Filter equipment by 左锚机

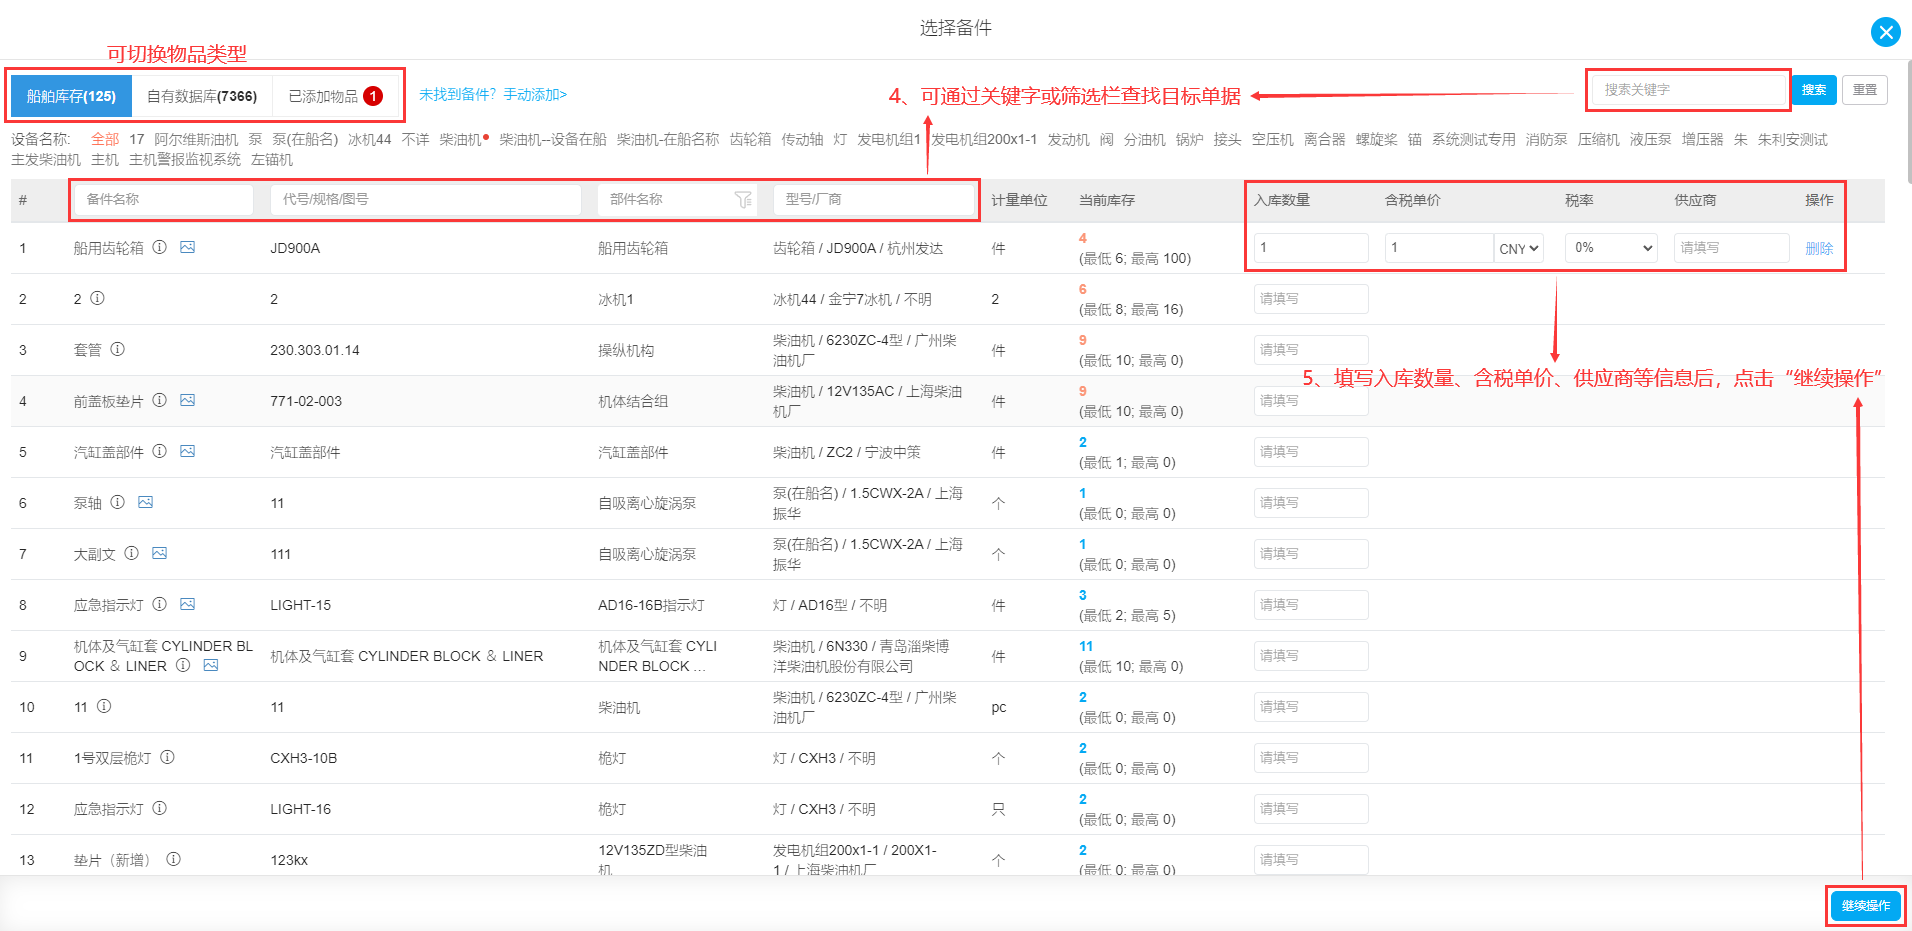[x=272, y=159]
